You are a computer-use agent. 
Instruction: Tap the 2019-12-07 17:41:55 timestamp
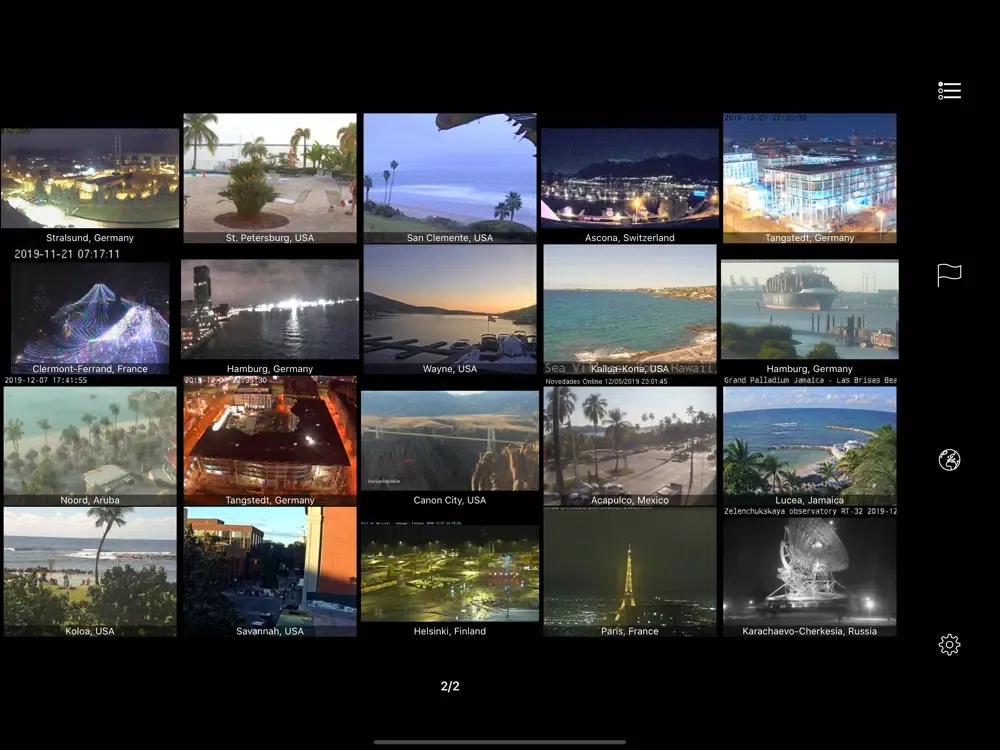(46, 380)
